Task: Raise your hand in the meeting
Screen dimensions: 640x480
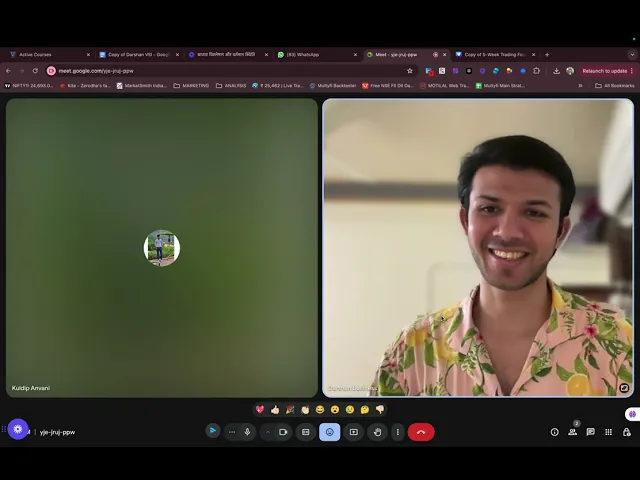Action: pos(378,432)
